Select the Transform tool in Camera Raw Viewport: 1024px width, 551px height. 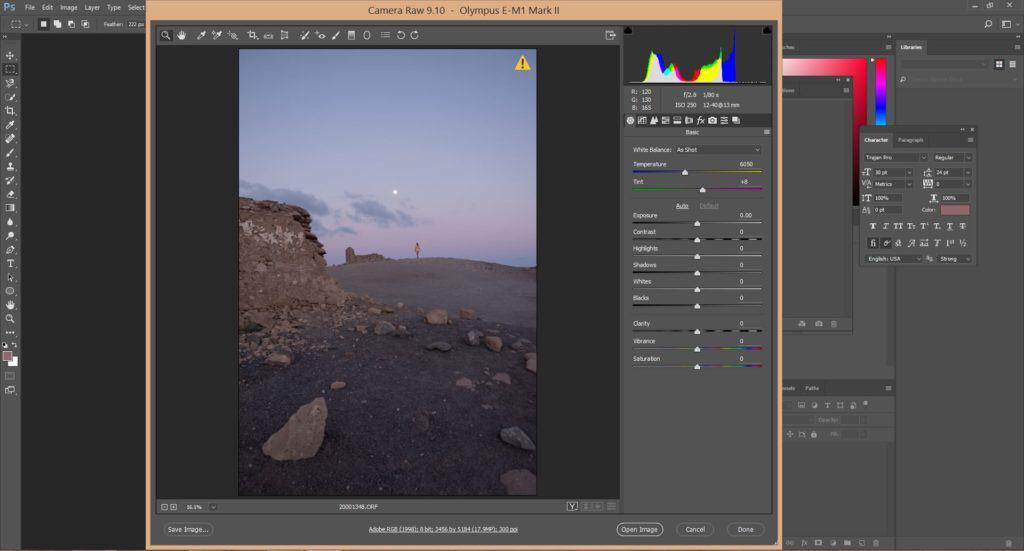coord(285,35)
